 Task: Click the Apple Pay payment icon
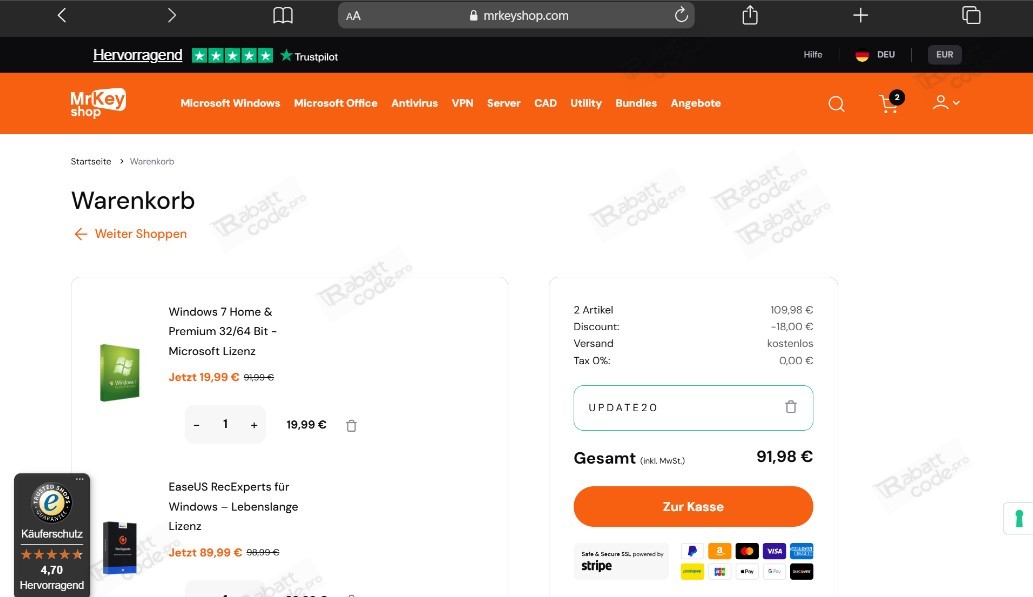click(747, 571)
